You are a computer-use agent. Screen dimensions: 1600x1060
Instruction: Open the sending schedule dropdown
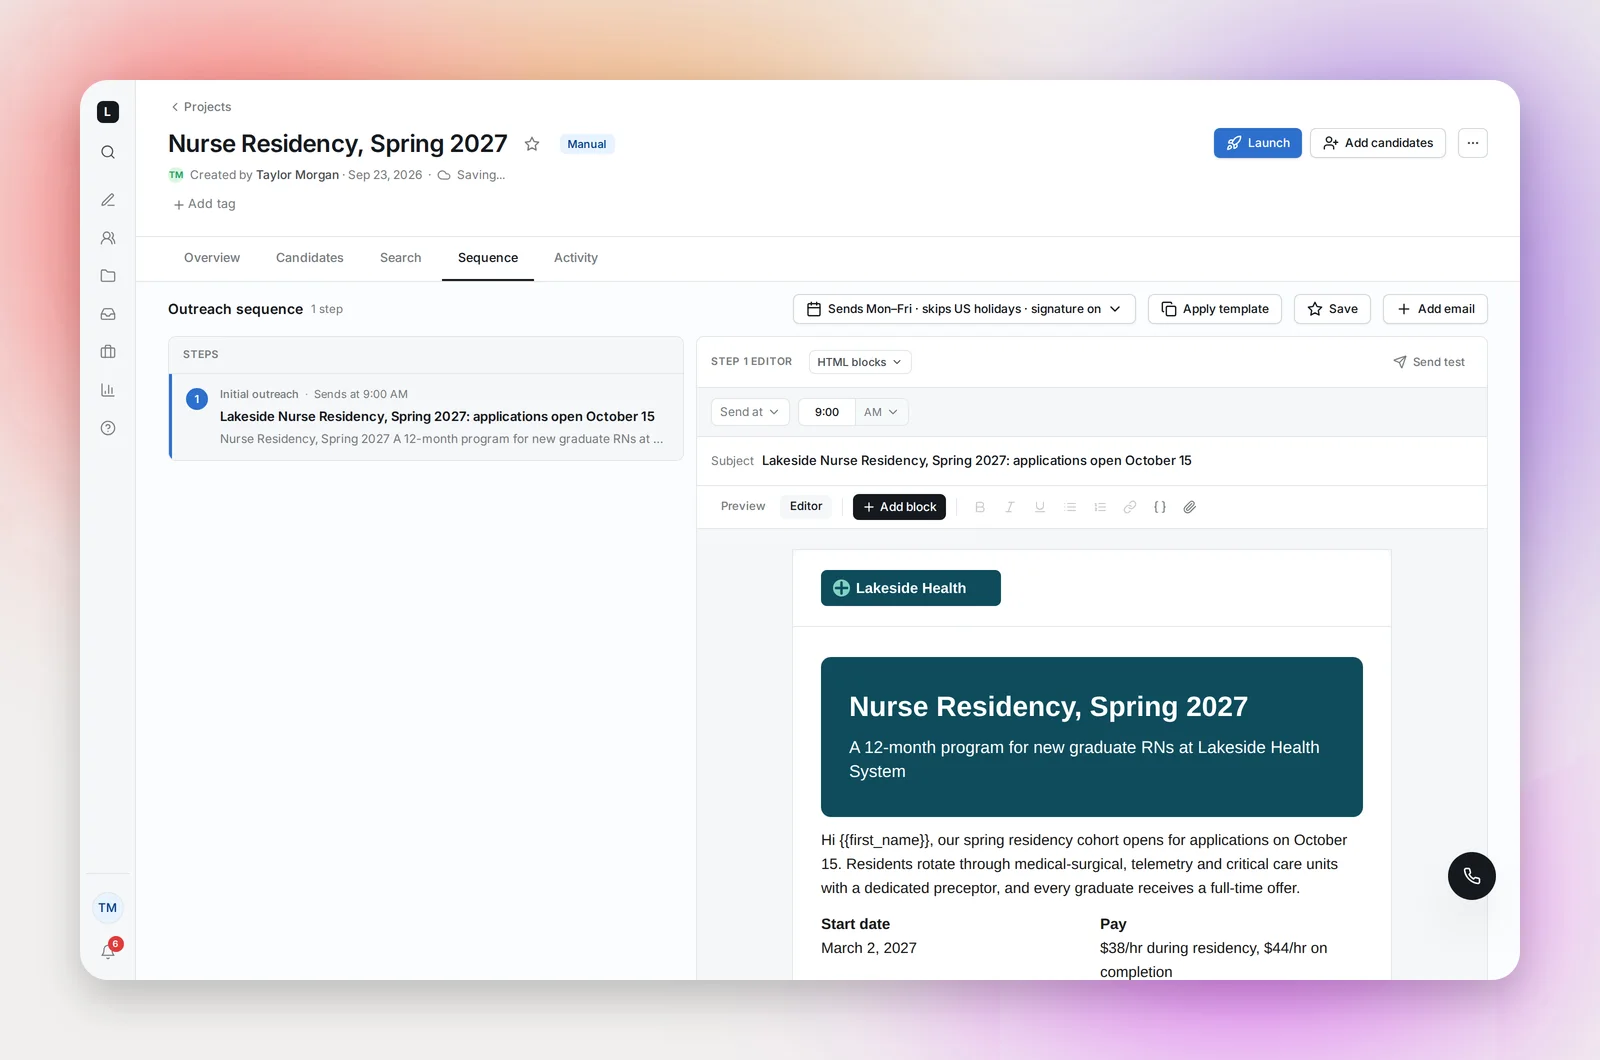pyautogui.click(x=964, y=309)
